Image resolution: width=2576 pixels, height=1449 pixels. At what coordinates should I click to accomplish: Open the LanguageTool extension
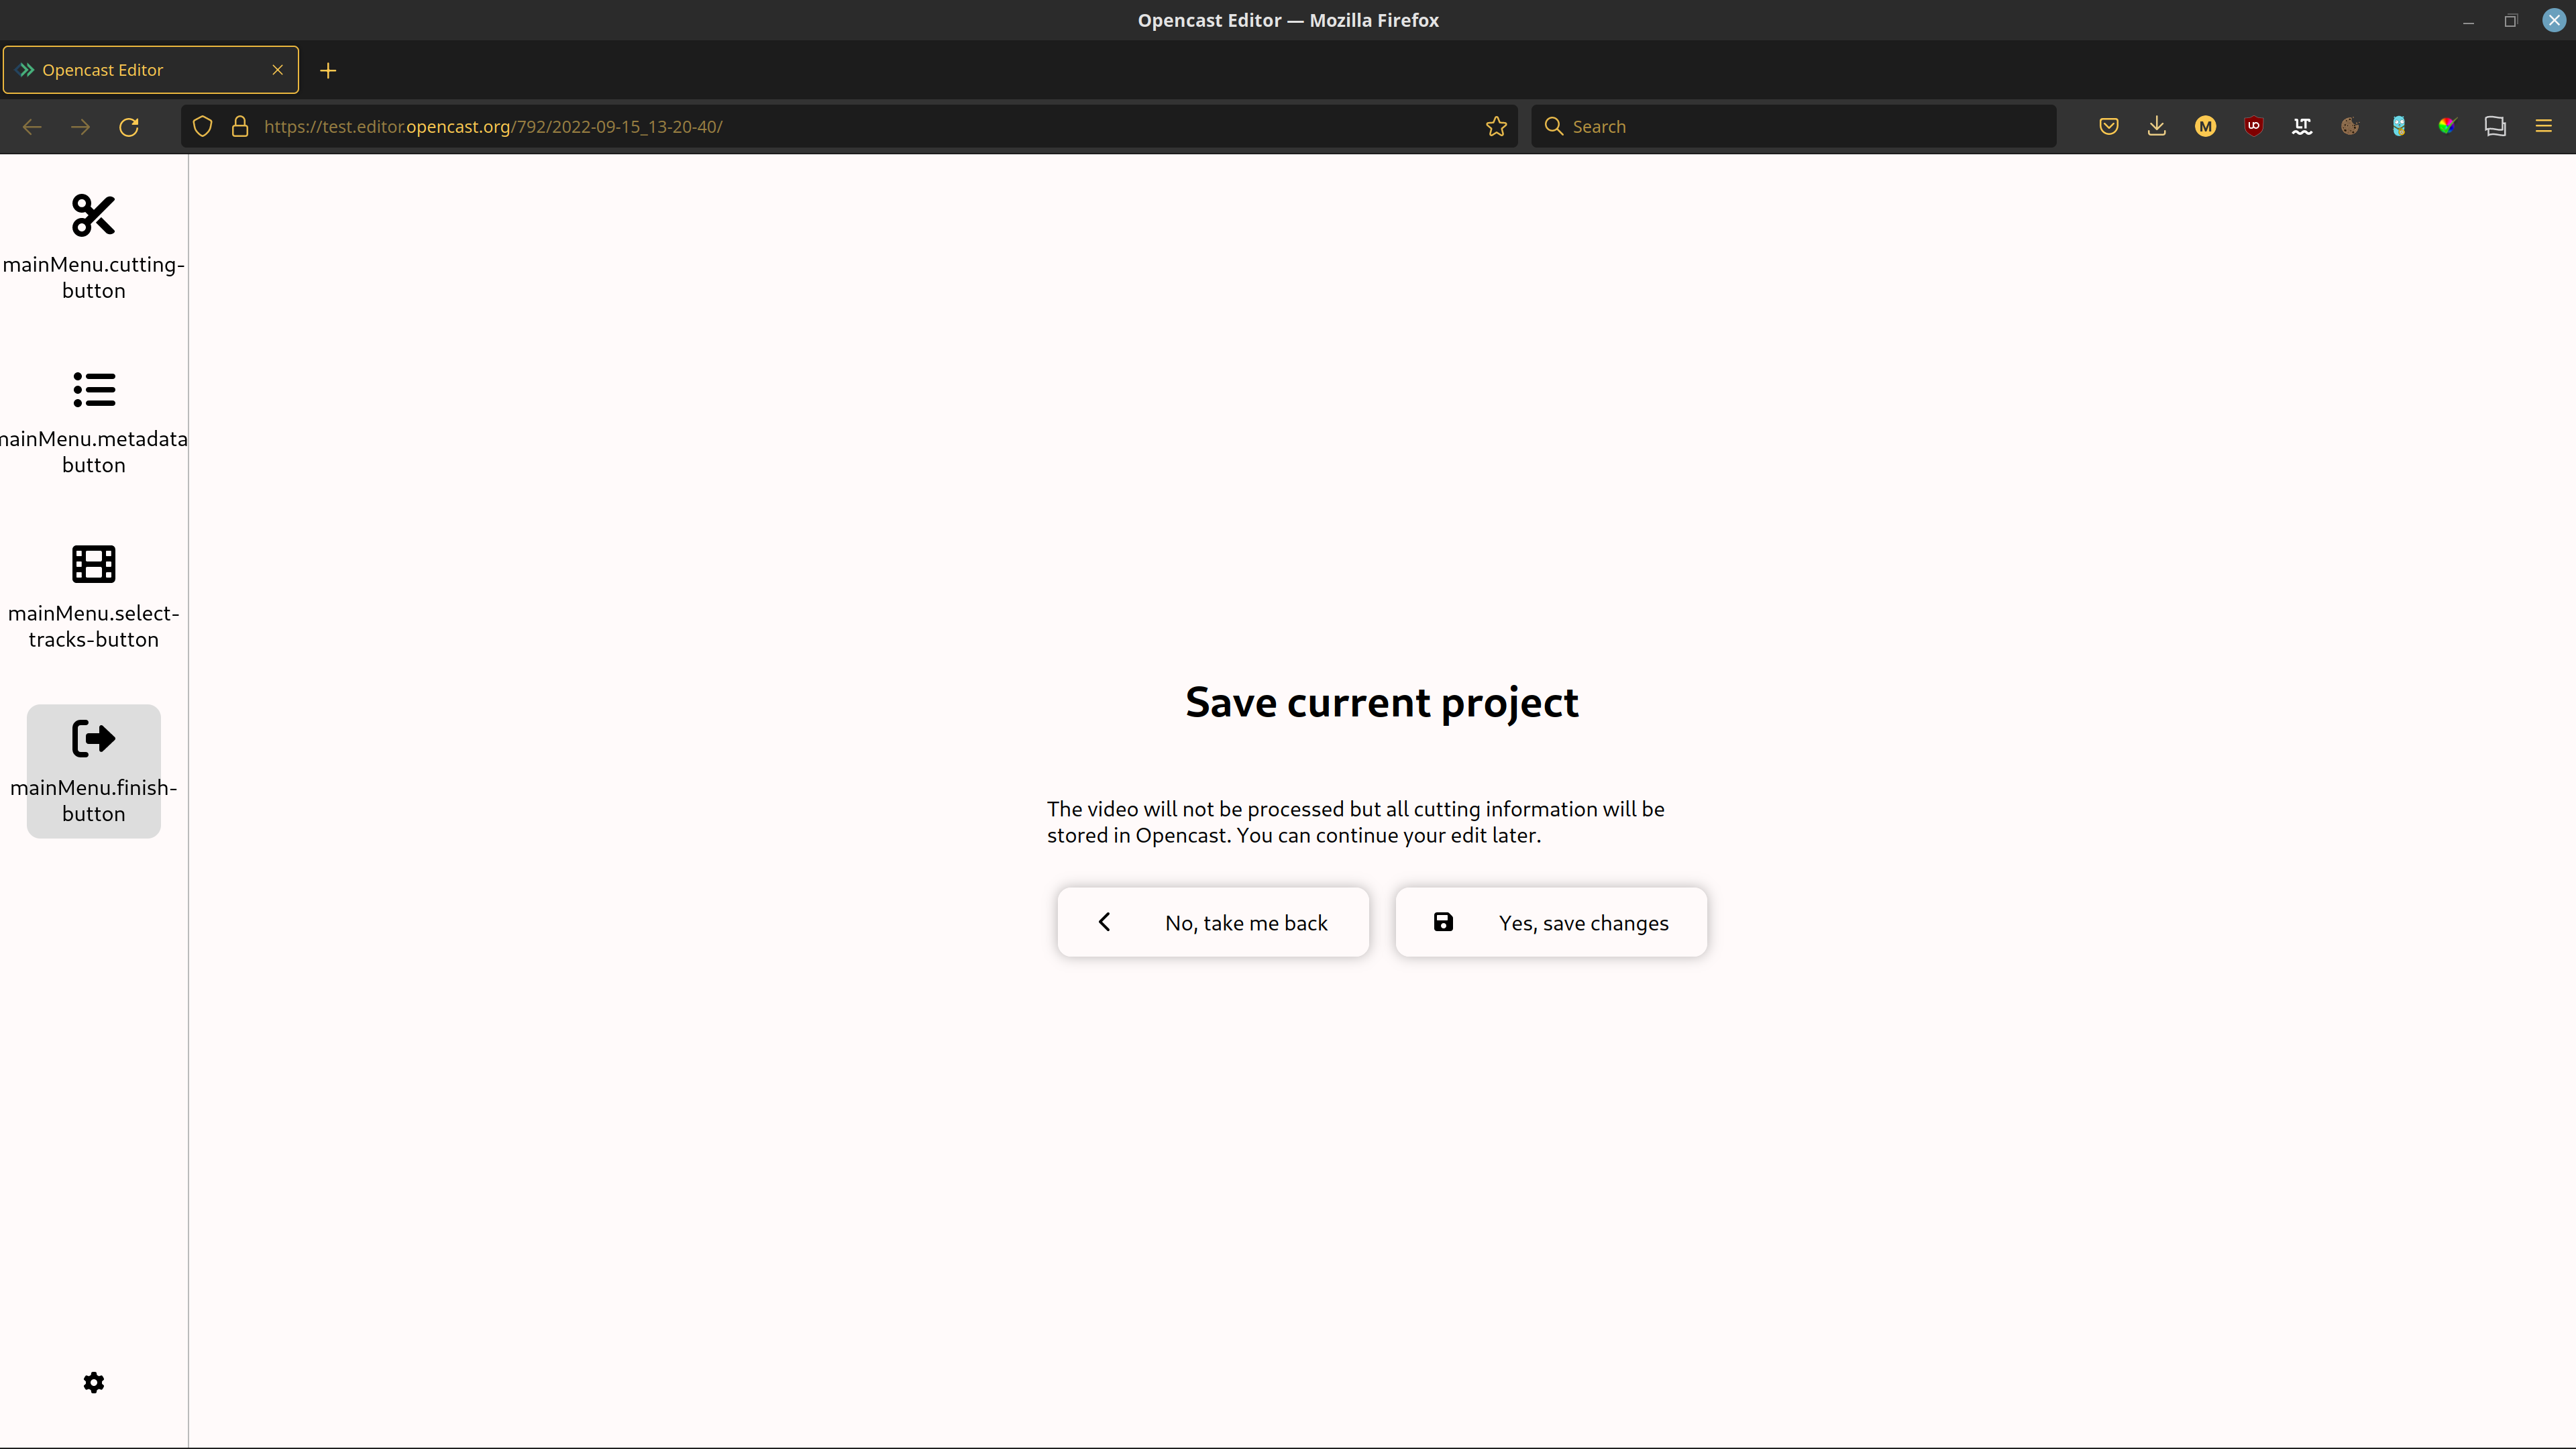[x=2302, y=126]
